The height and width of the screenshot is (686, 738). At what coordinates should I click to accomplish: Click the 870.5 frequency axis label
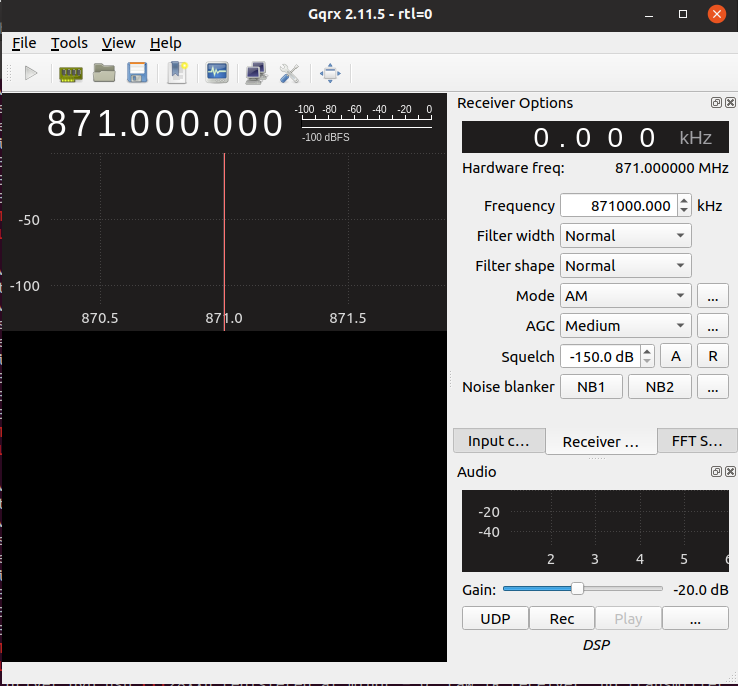pyautogui.click(x=99, y=318)
